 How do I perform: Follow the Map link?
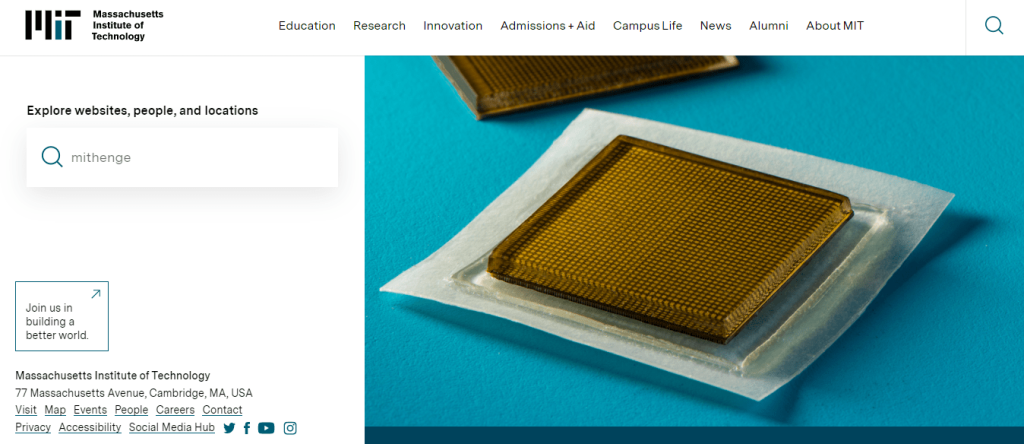pyautogui.click(x=55, y=410)
